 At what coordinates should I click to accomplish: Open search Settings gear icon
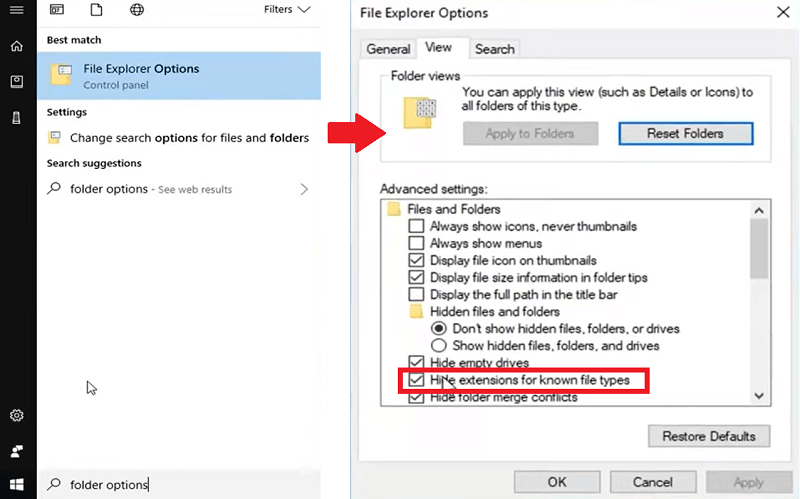16,415
